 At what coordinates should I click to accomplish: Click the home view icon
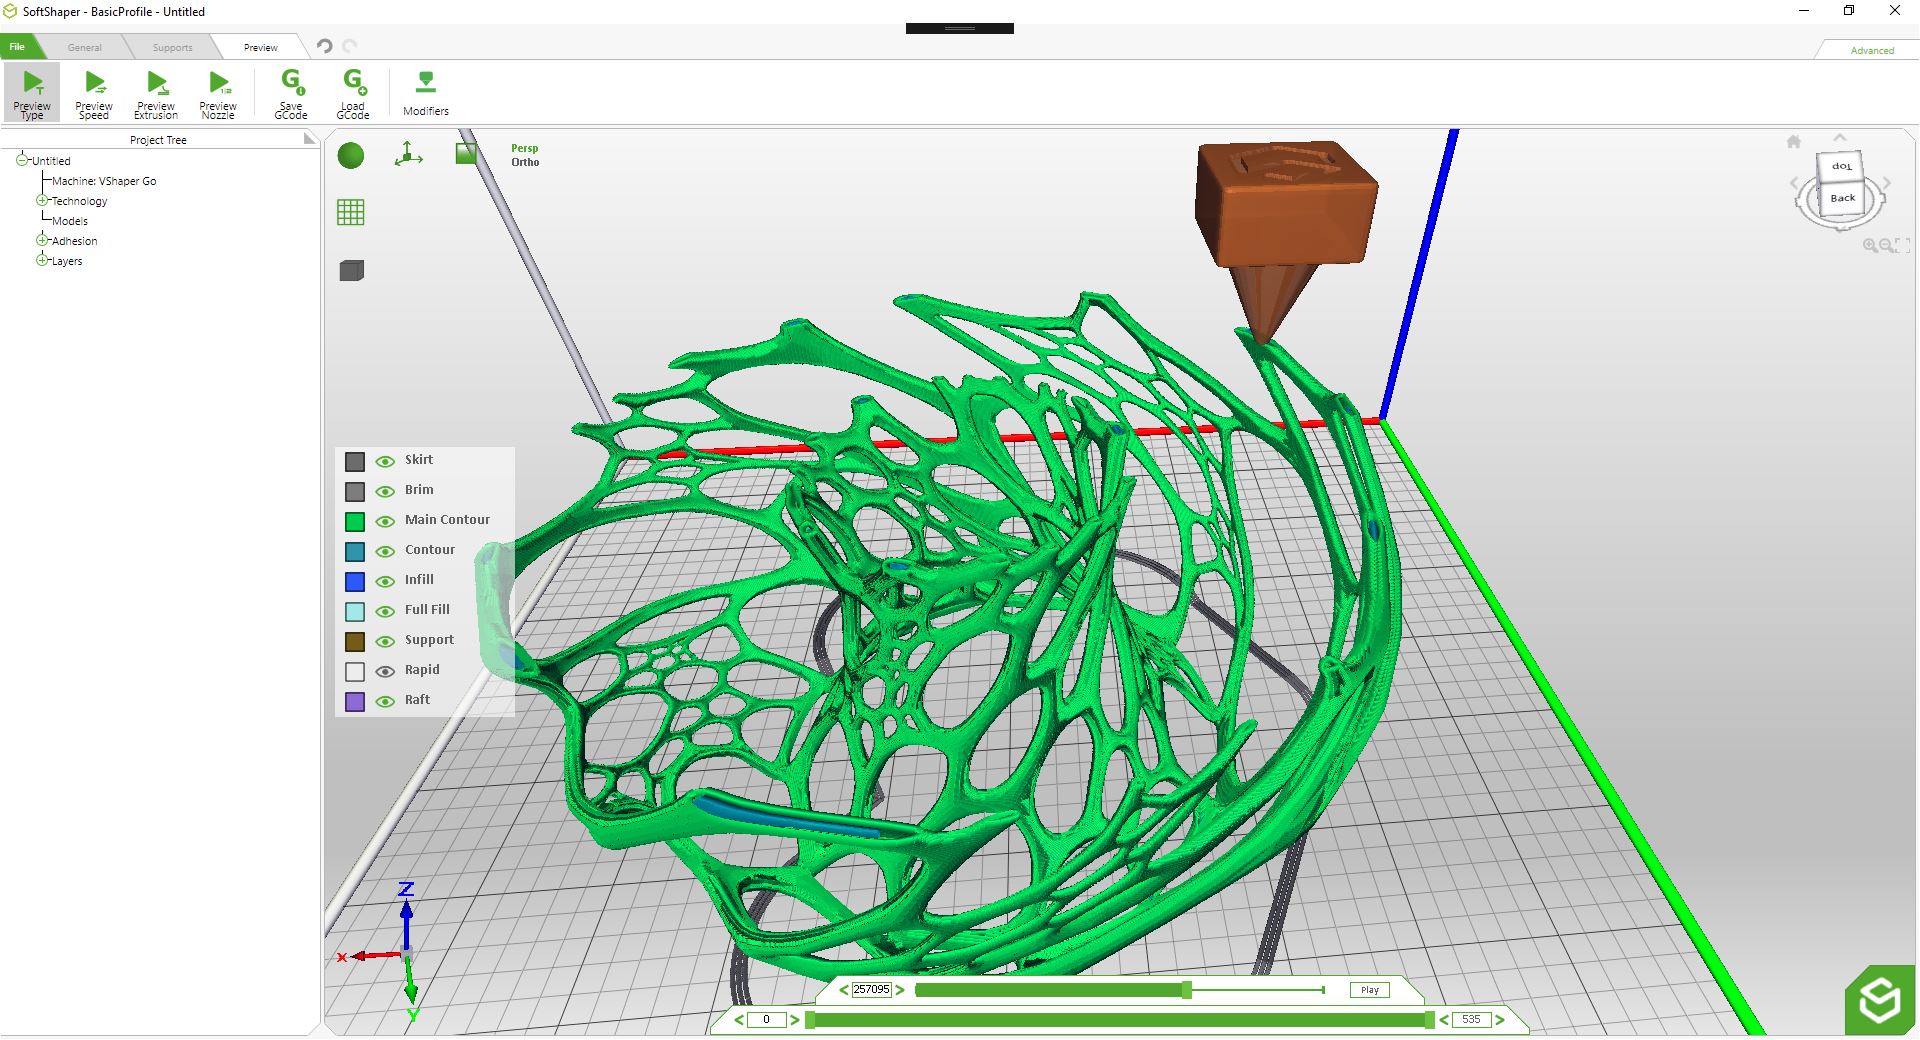tap(1794, 142)
